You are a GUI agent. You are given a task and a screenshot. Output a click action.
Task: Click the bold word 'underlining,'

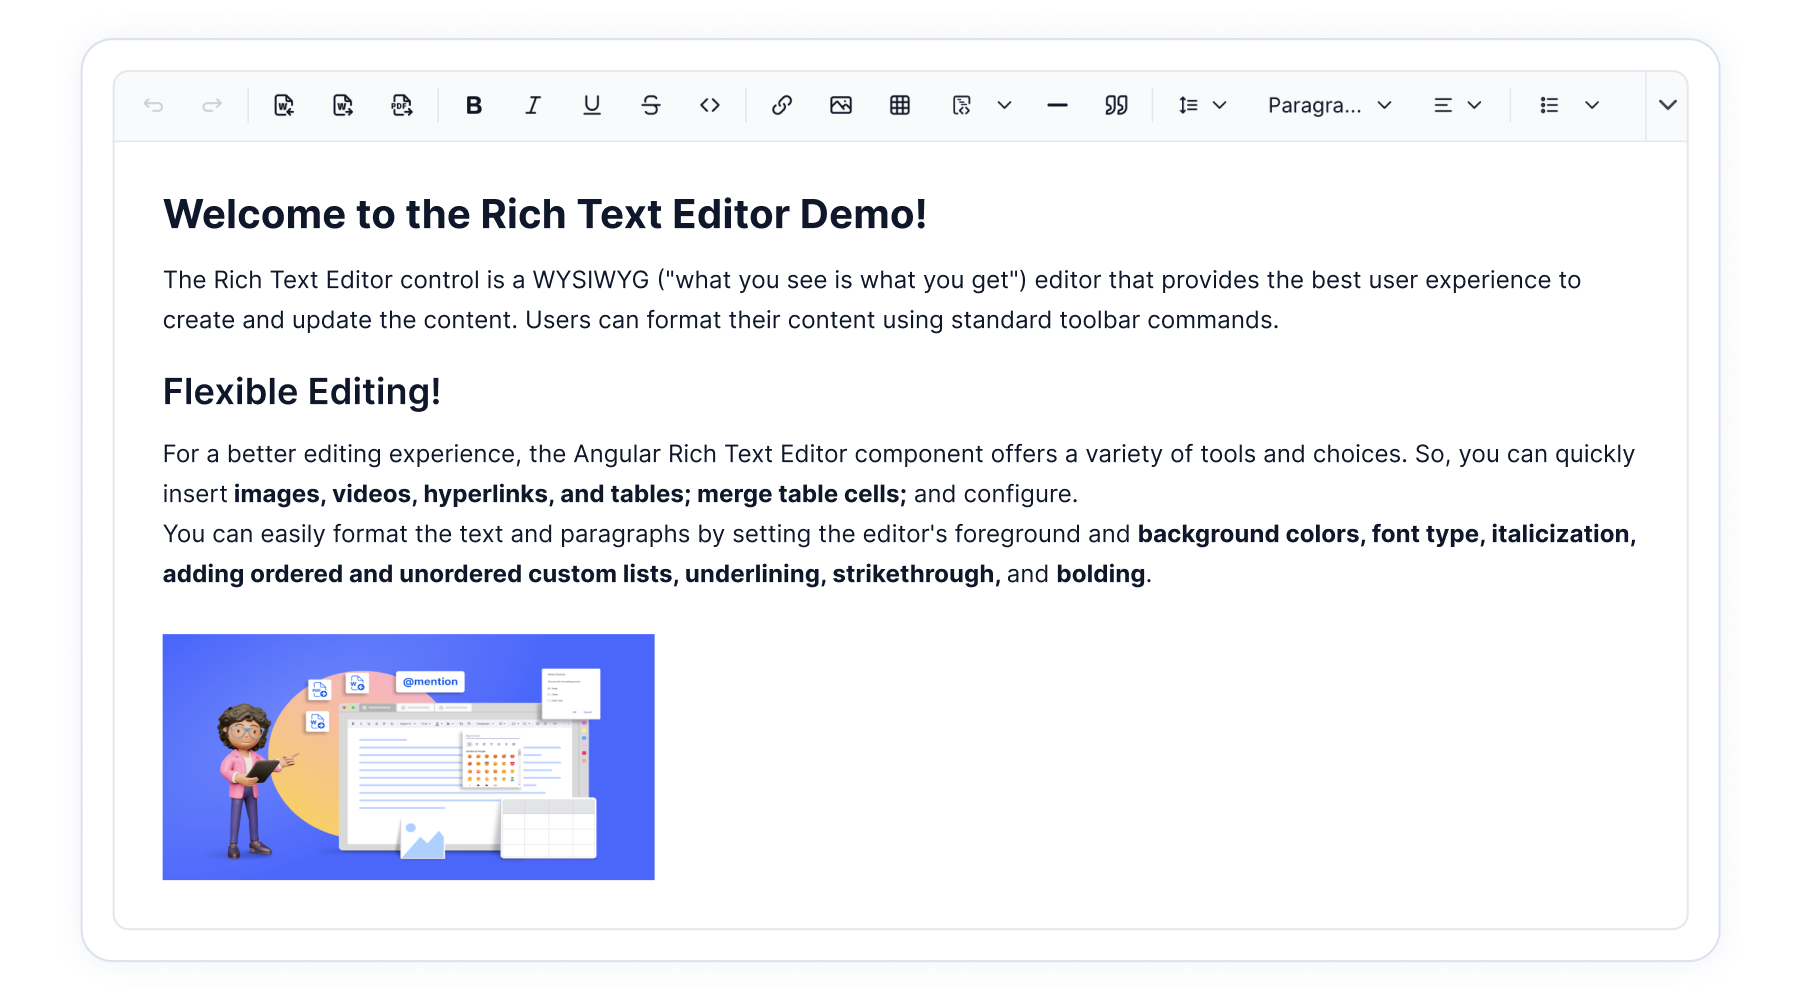point(755,574)
